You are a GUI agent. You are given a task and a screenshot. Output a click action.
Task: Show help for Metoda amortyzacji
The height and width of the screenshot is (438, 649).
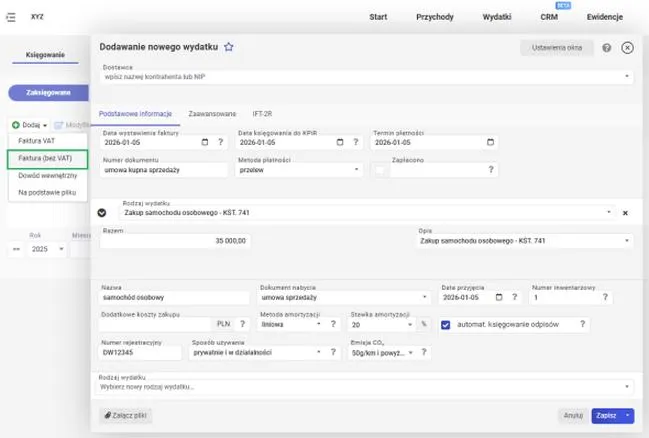click(x=333, y=324)
